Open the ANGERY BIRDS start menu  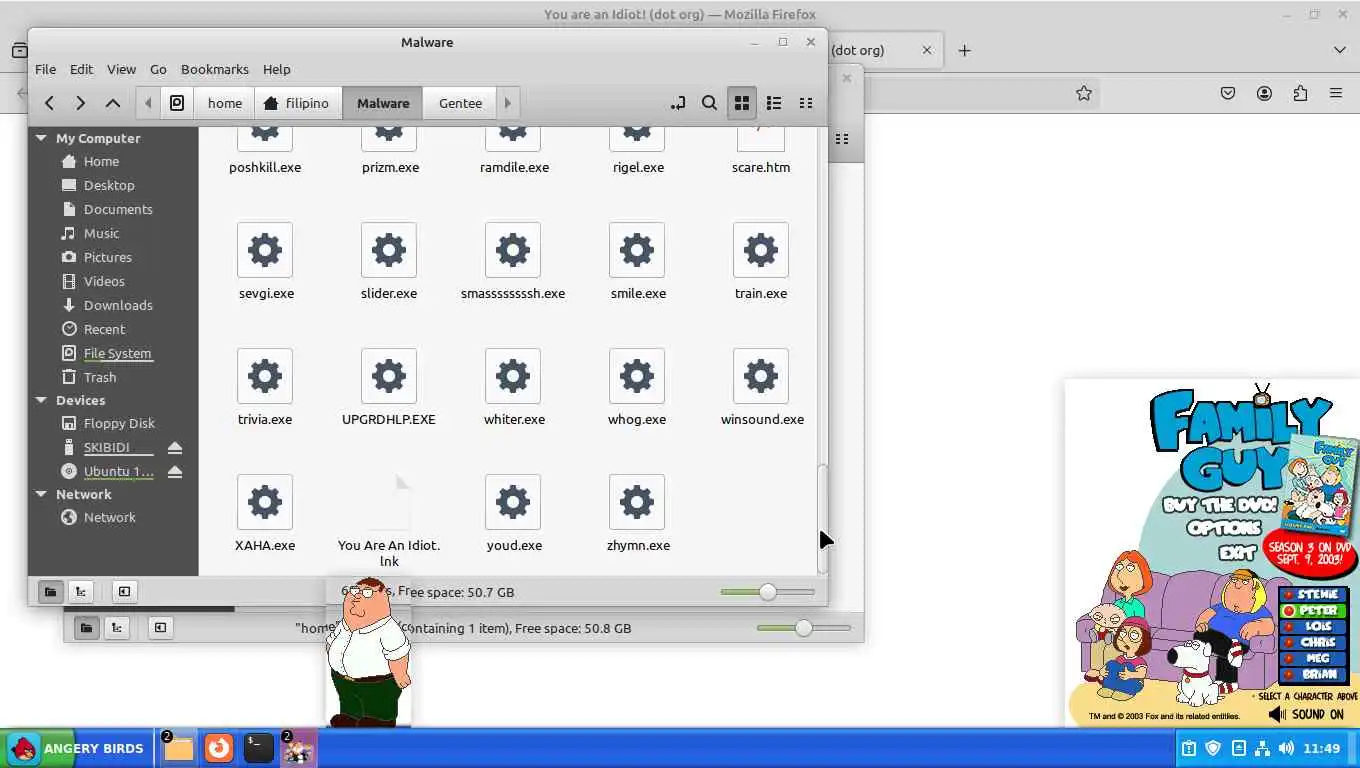(x=77, y=748)
